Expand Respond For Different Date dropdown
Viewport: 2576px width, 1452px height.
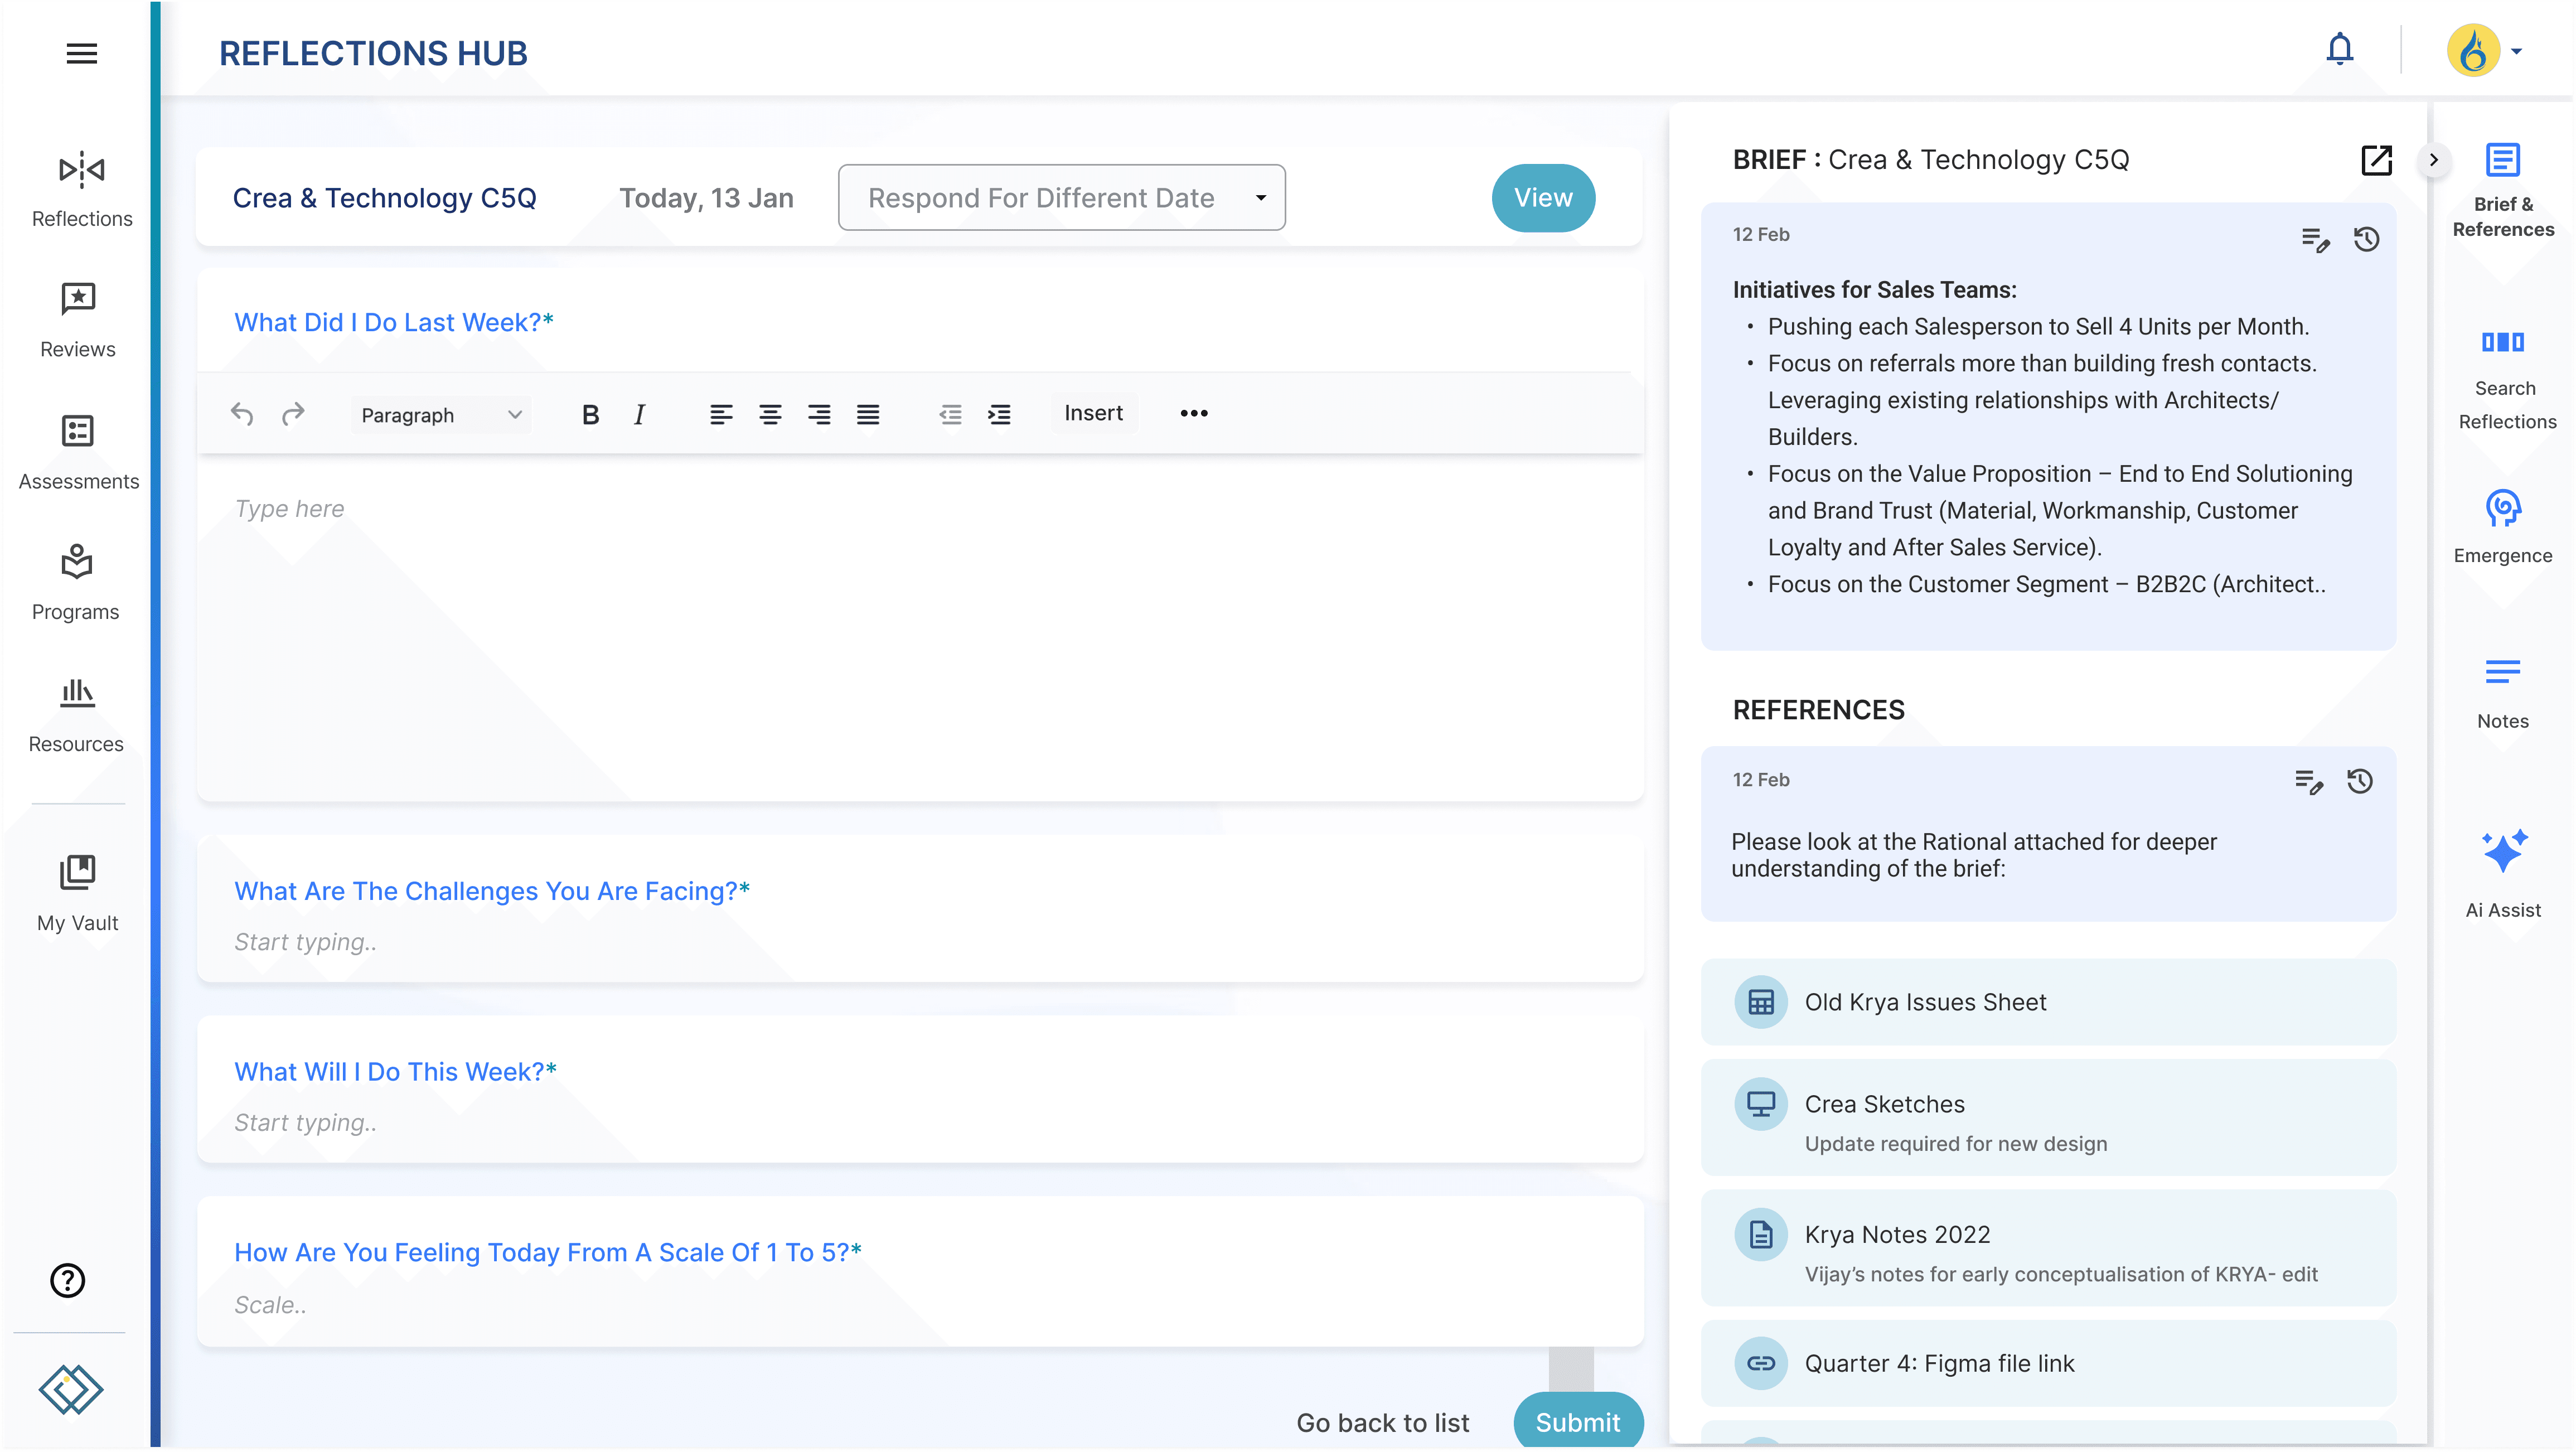[x=1061, y=198]
